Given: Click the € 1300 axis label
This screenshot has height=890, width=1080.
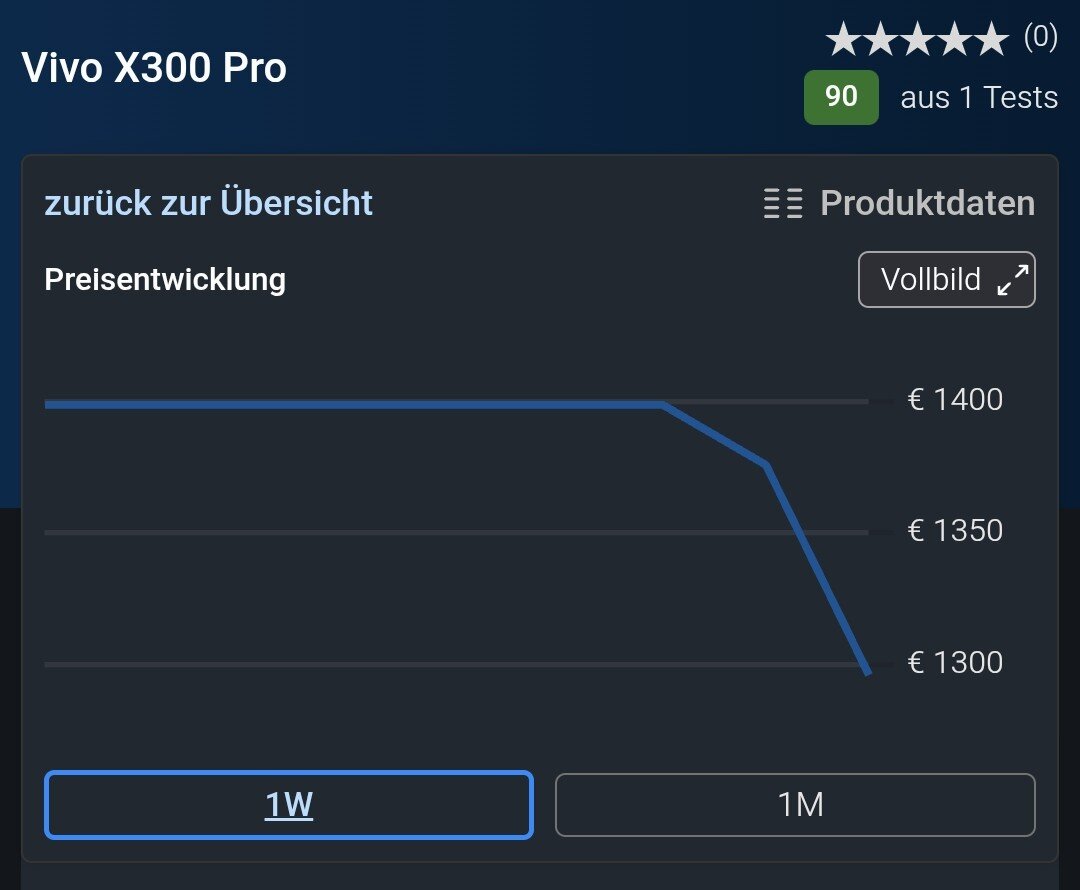Looking at the screenshot, I should pos(955,663).
